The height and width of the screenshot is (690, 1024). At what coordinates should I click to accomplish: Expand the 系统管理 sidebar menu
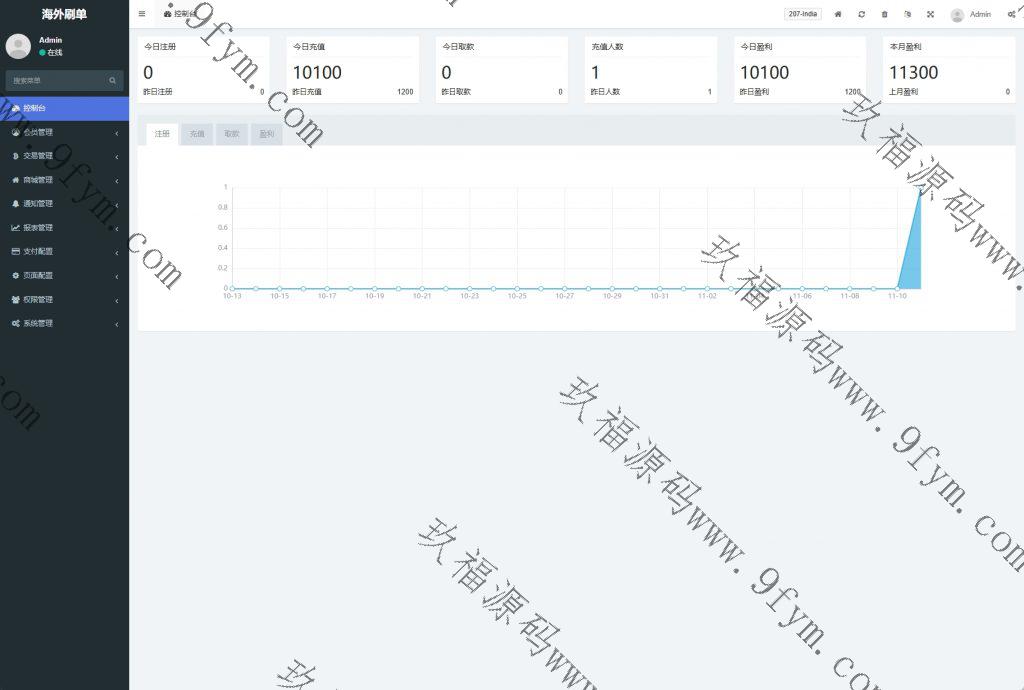tap(64, 324)
